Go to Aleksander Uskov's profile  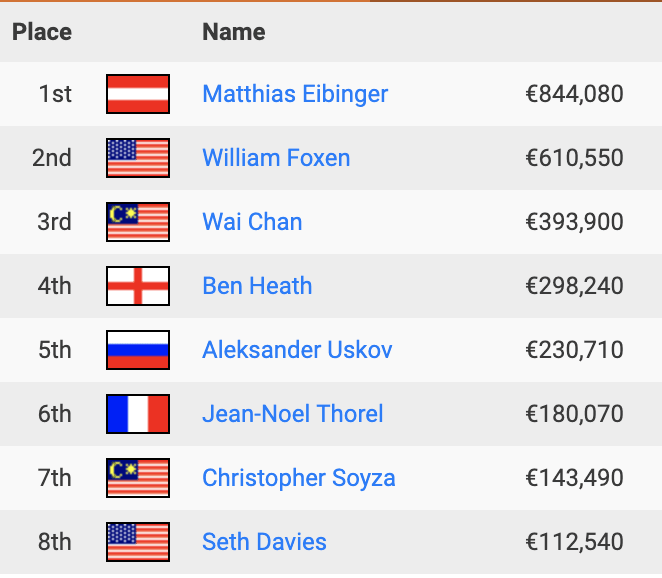coord(297,350)
